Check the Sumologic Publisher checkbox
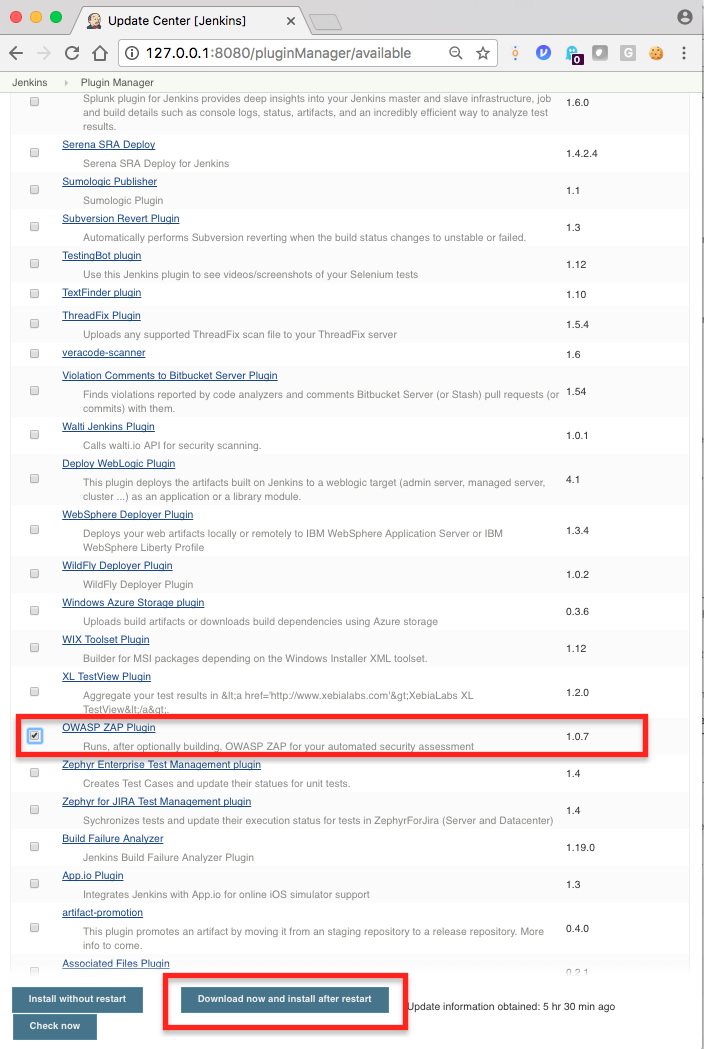The height and width of the screenshot is (1049, 704). 34,189
